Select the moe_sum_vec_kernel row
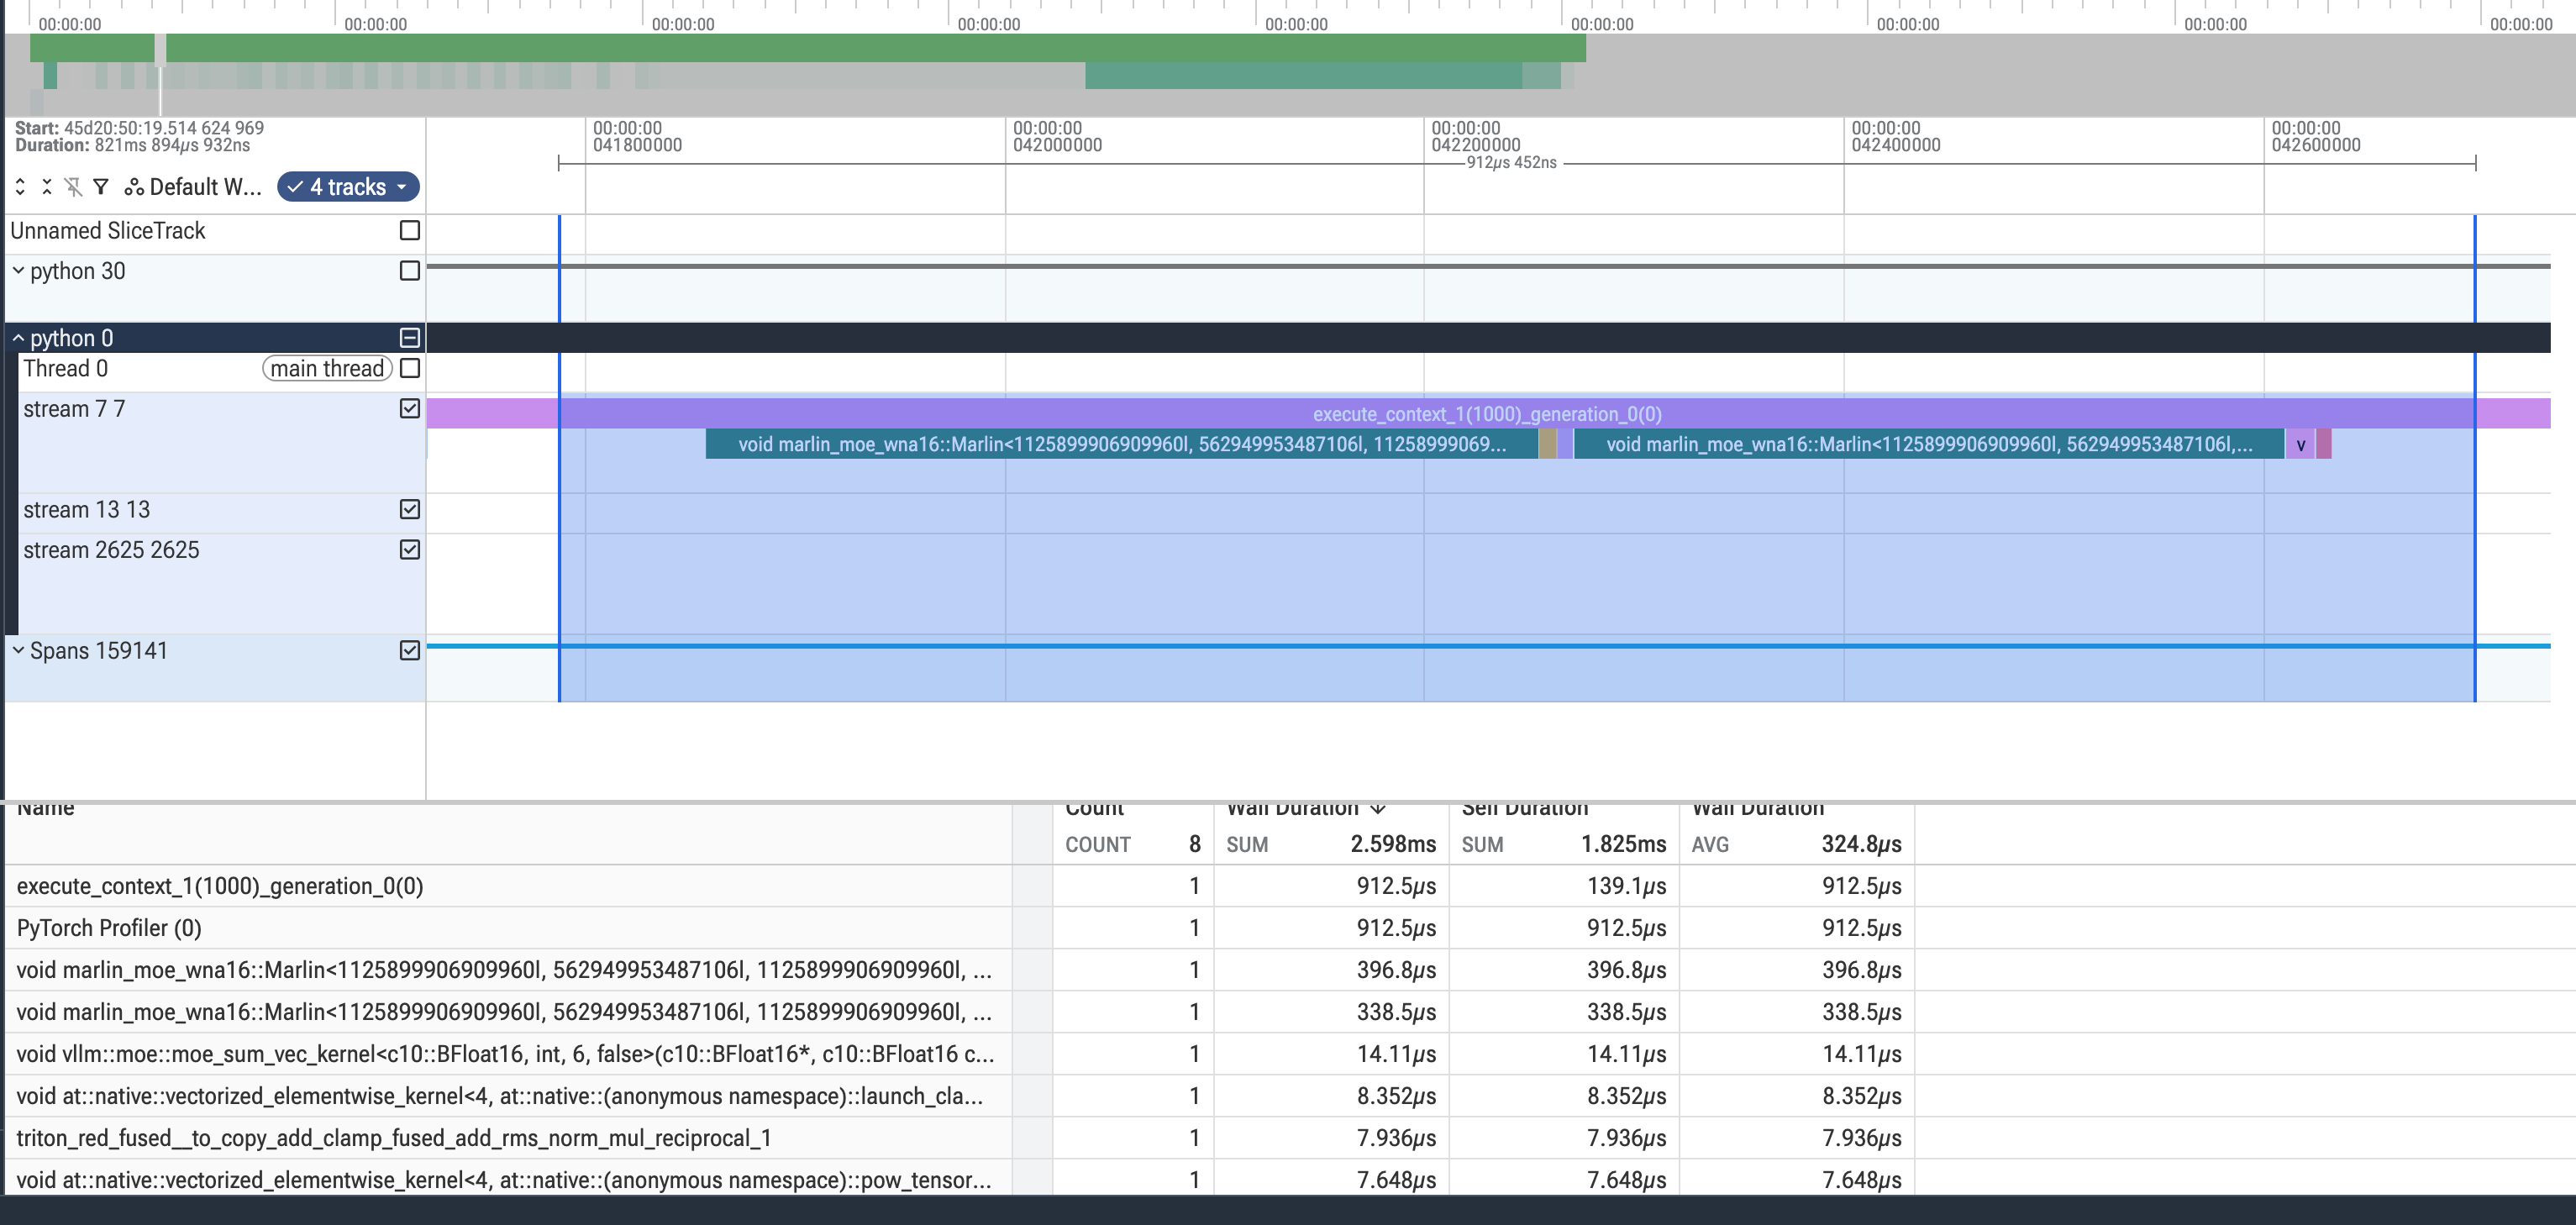This screenshot has width=2576, height=1225. click(x=960, y=1054)
